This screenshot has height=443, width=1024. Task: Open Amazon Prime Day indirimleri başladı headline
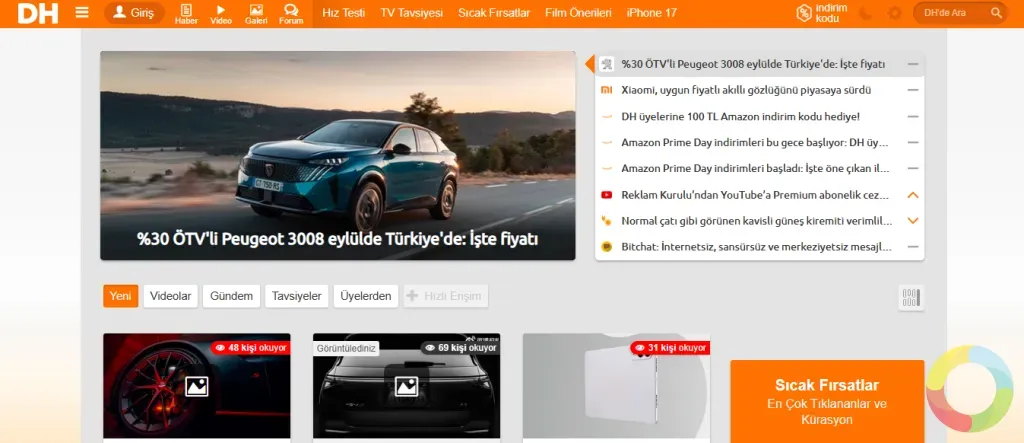click(x=756, y=169)
